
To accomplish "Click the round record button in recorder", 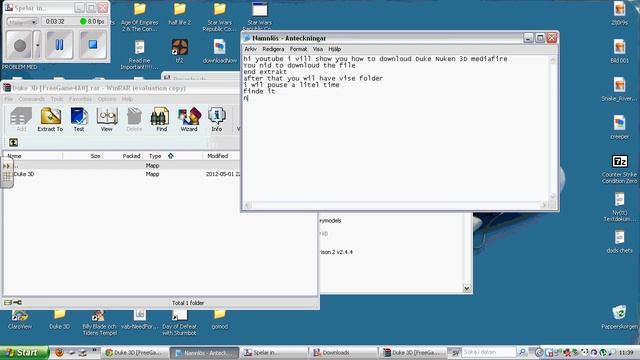I will pos(19,45).
